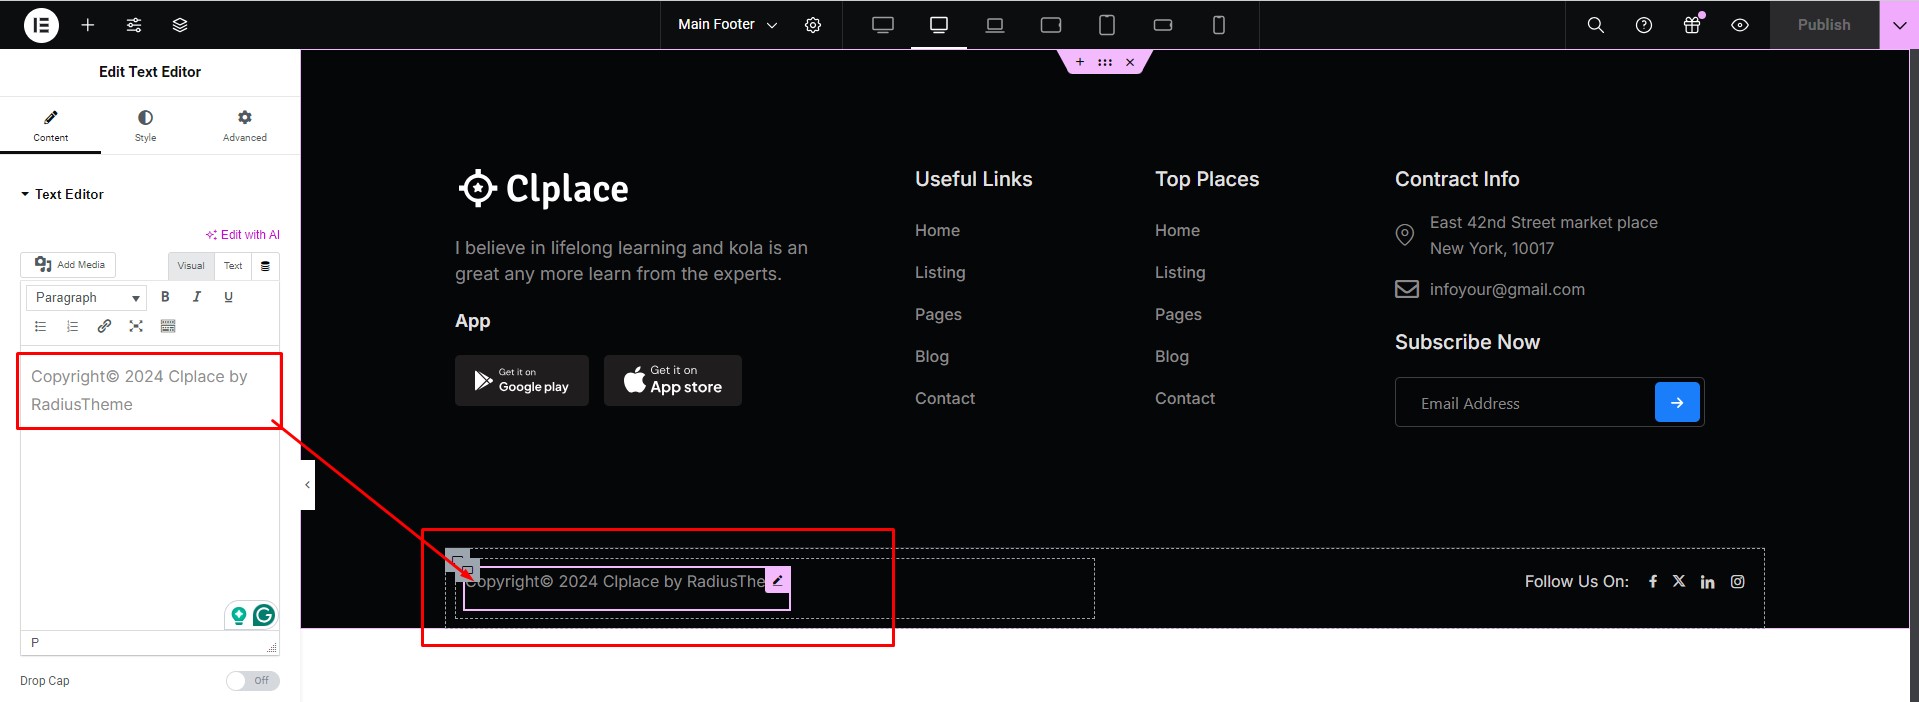Click the Email Address input field
This screenshot has width=1919, height=702.
pos(1526,403)
